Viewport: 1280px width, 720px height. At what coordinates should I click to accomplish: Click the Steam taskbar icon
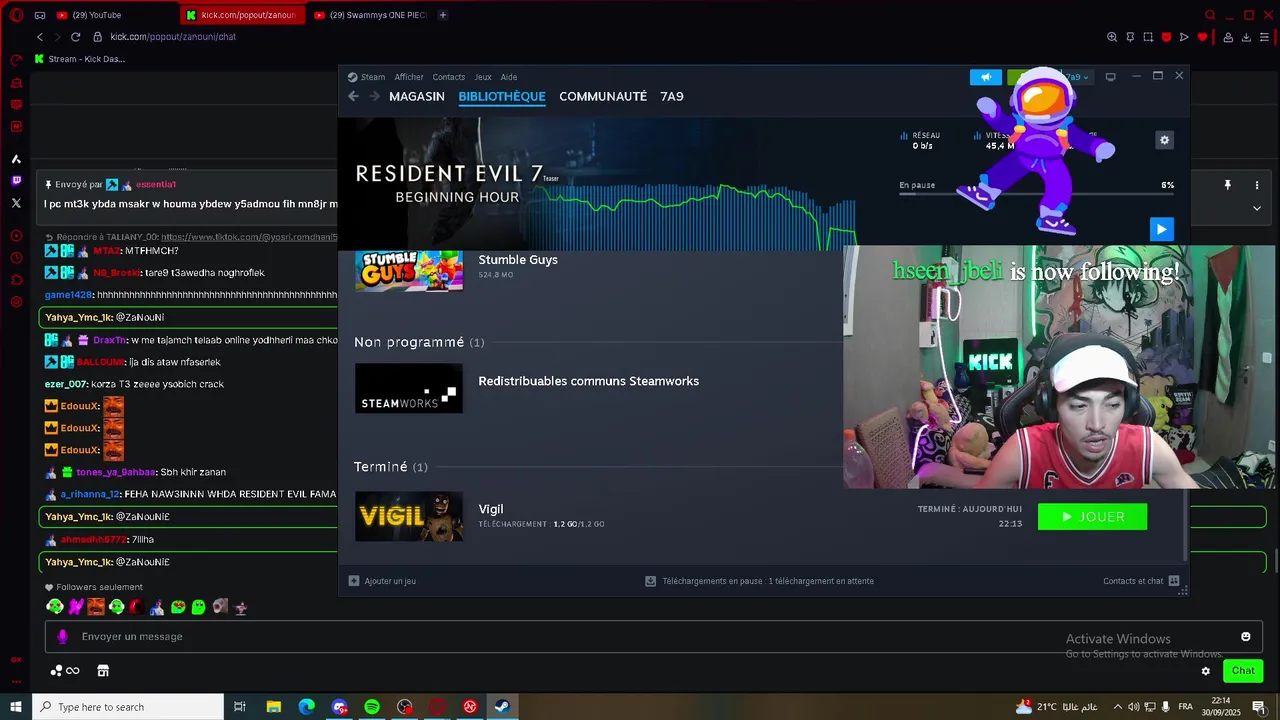502,707
